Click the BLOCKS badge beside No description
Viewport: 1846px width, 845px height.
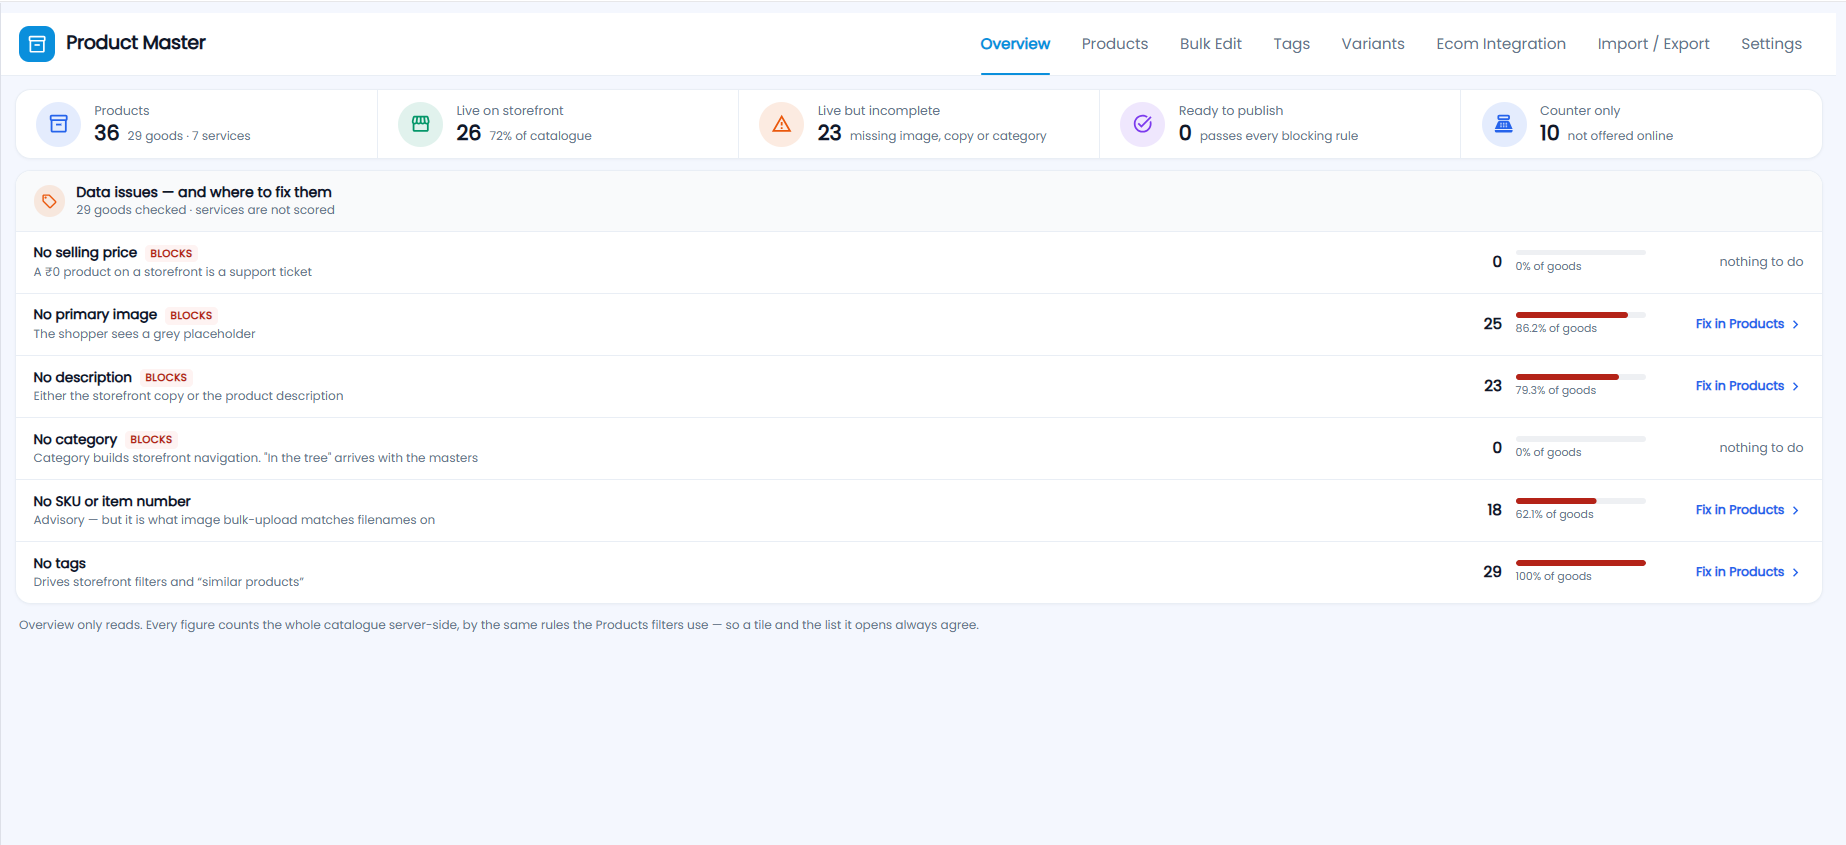166,378
